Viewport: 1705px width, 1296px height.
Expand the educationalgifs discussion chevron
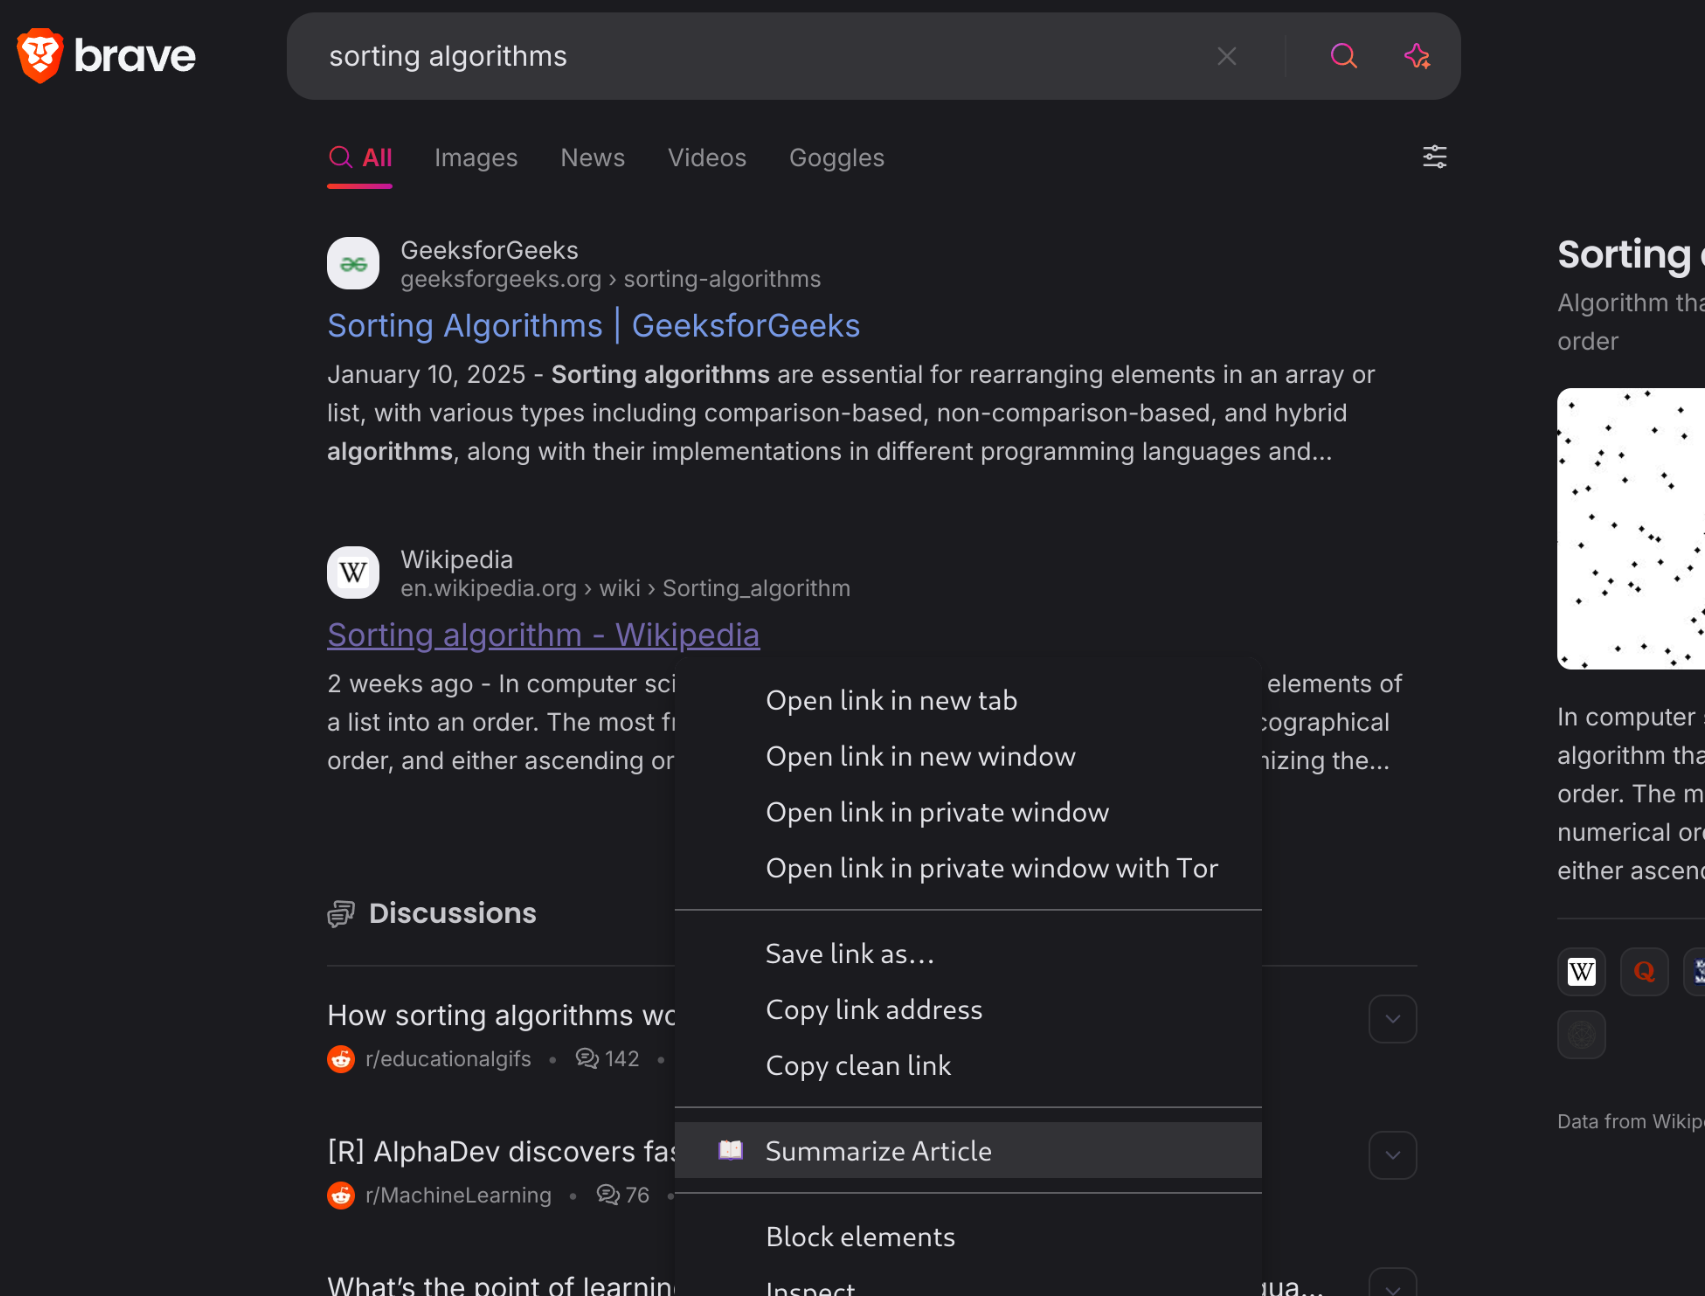[1392, 1019]
